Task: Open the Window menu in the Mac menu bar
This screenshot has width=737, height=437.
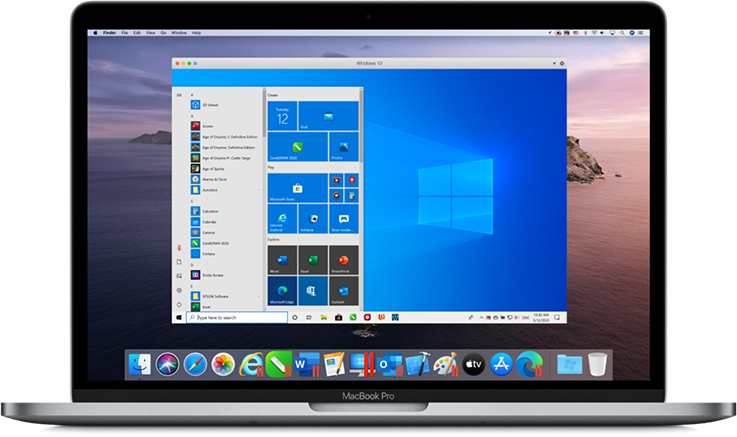Action: [179, 33]
